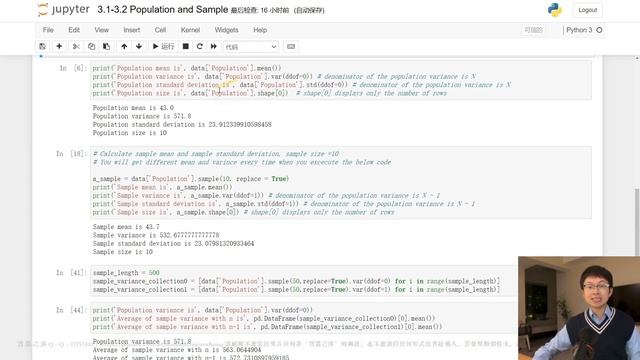This screenshot has height=360, width=640.
Task: Click the Python 3 kernel name
Action: [x=579, y=30]
